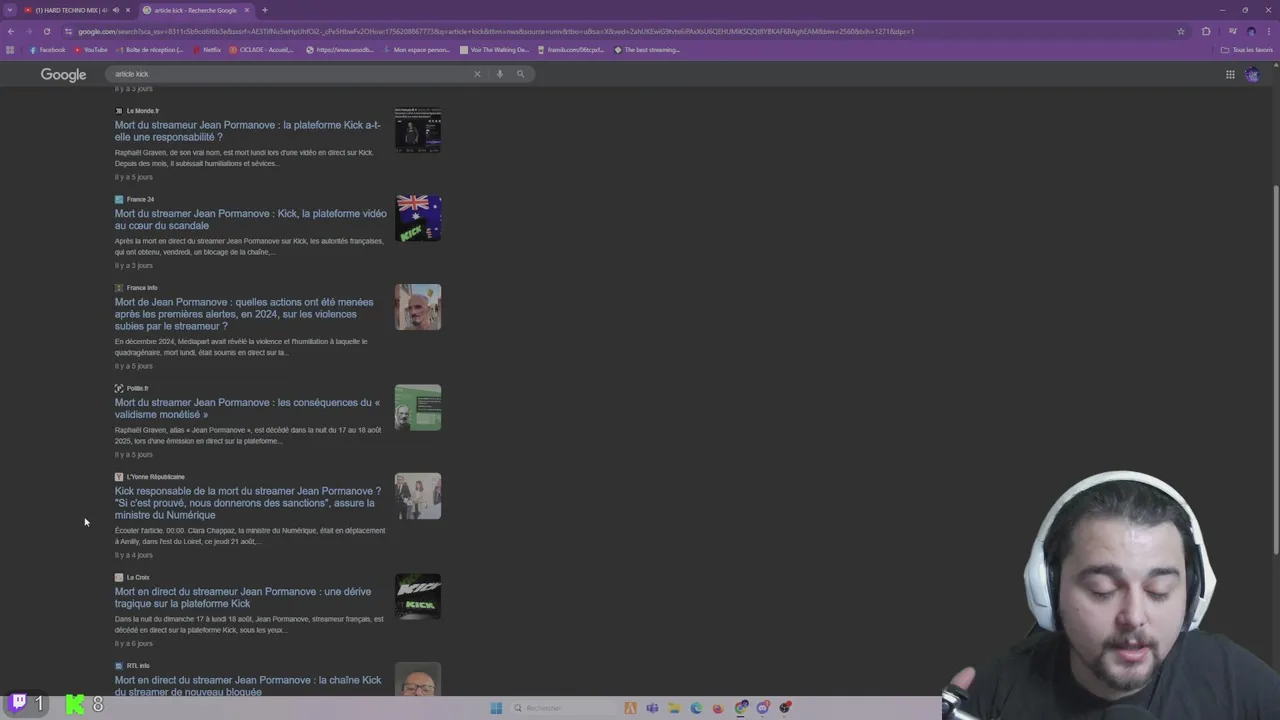The height and width of the screenshot is (720, 1280).
Task: Select the article kick - Recherche Google tab
Action: click(x=195, y=10)
